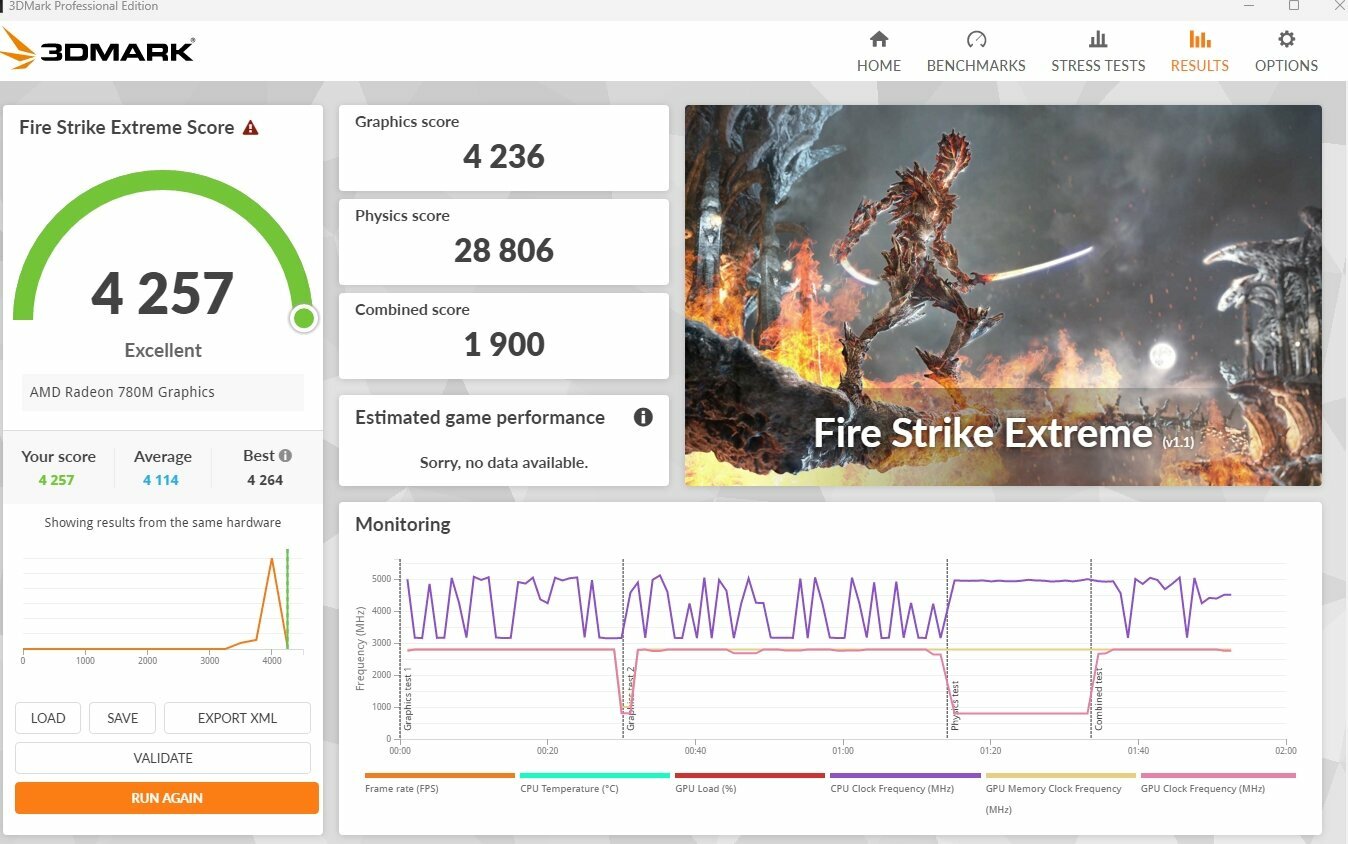Viewport: 1348px width, 844px height.
Task: Click the Monitoring heading
Action: 403,524
